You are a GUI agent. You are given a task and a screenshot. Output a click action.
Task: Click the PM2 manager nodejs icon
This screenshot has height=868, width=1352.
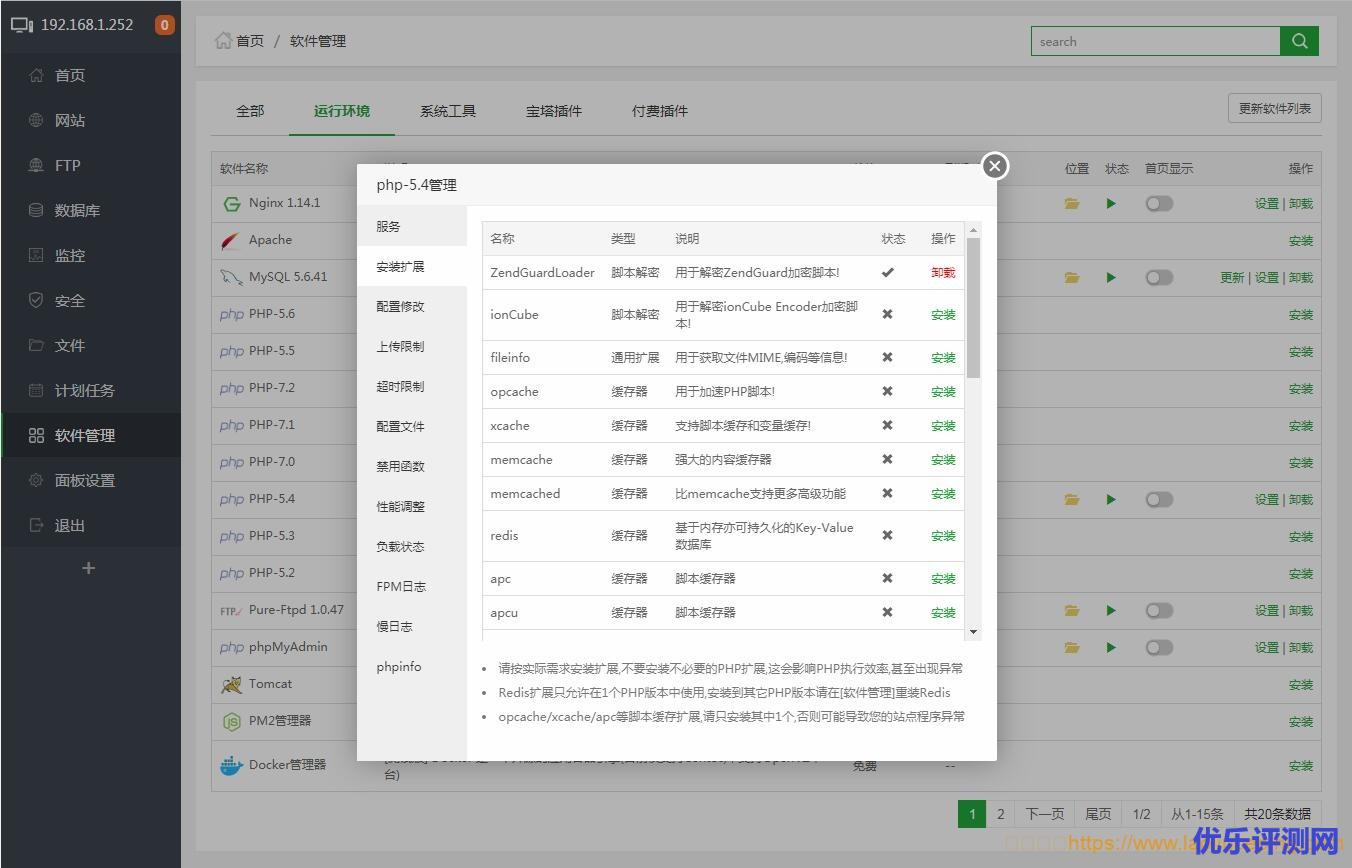231,721
